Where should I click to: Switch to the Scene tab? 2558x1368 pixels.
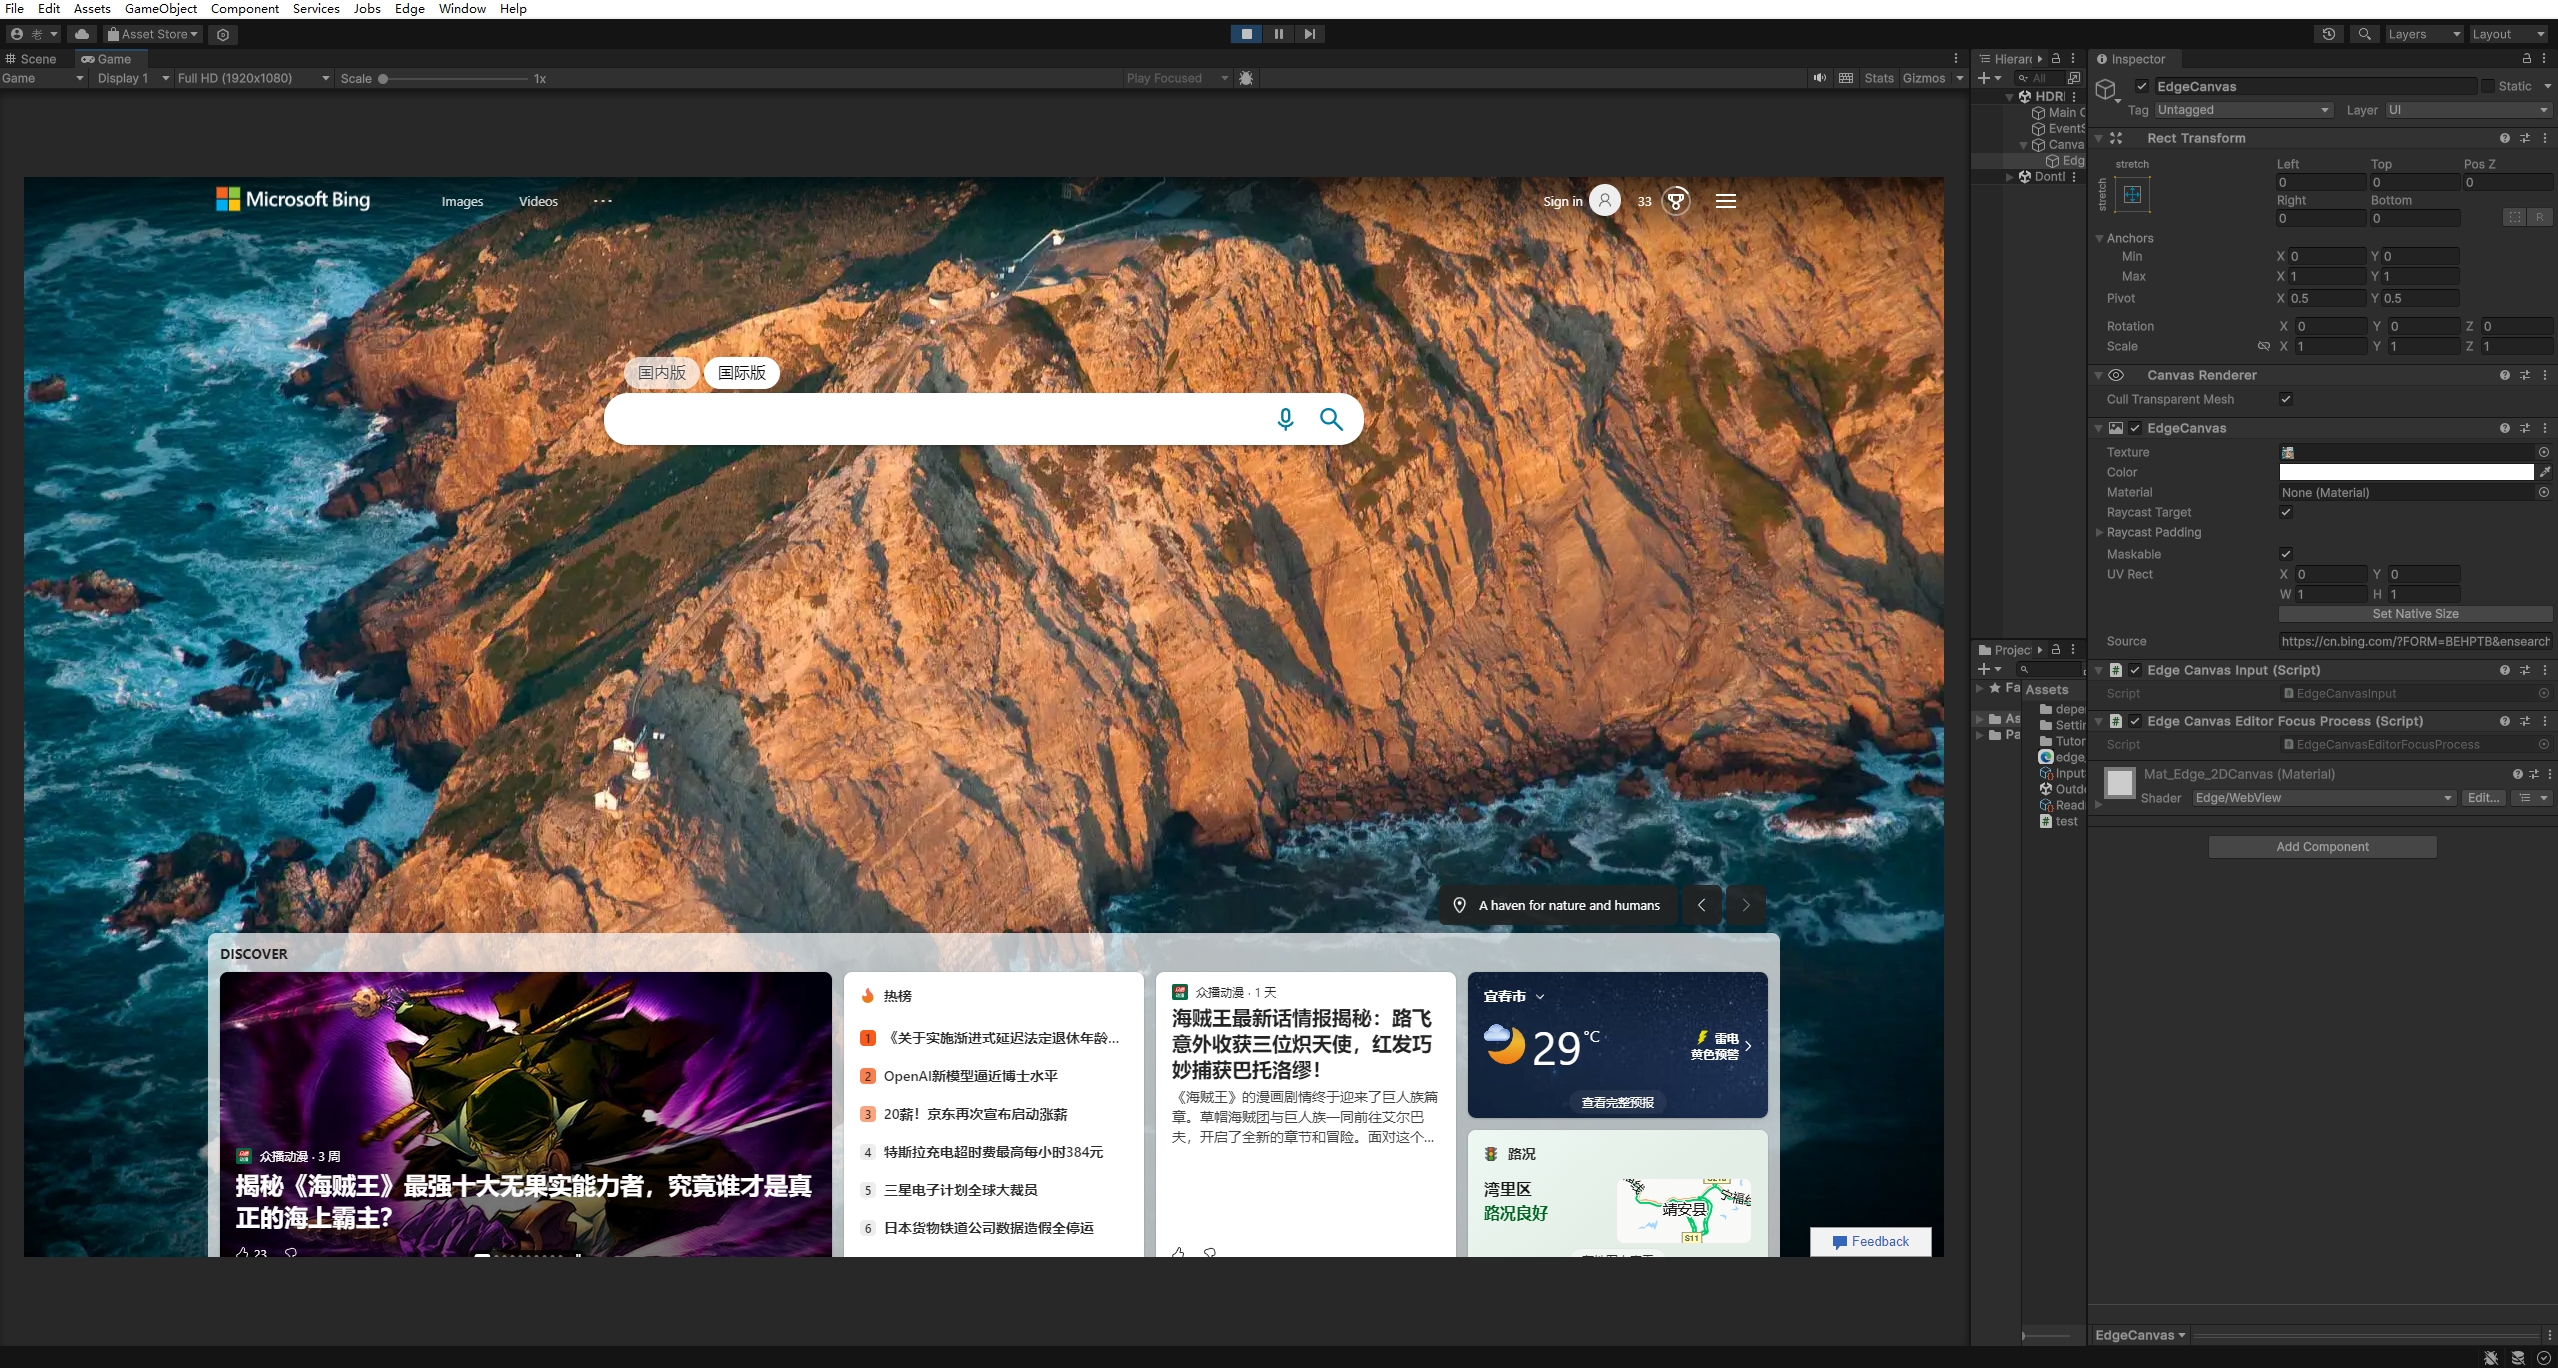click(32, 59)
